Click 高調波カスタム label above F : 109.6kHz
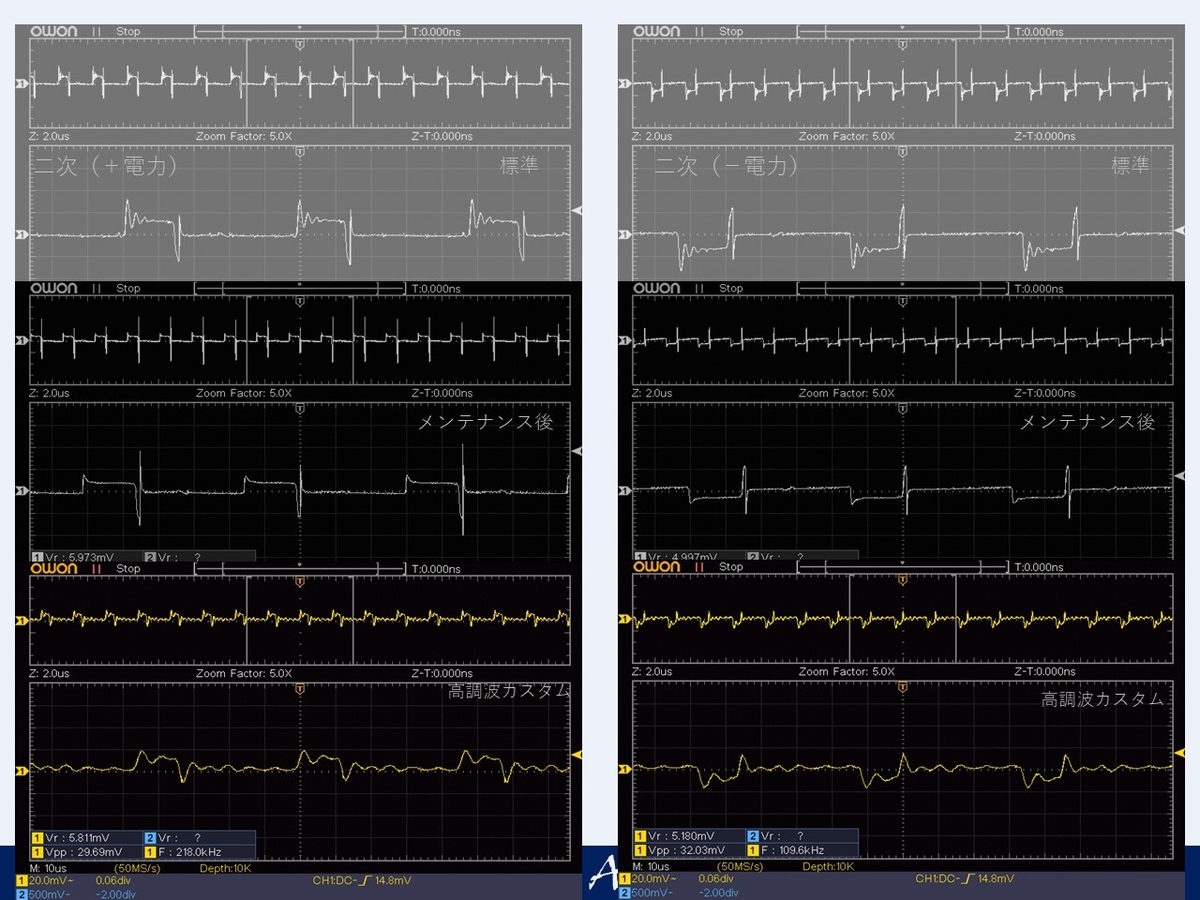1200x900 pixels. 1103,700
